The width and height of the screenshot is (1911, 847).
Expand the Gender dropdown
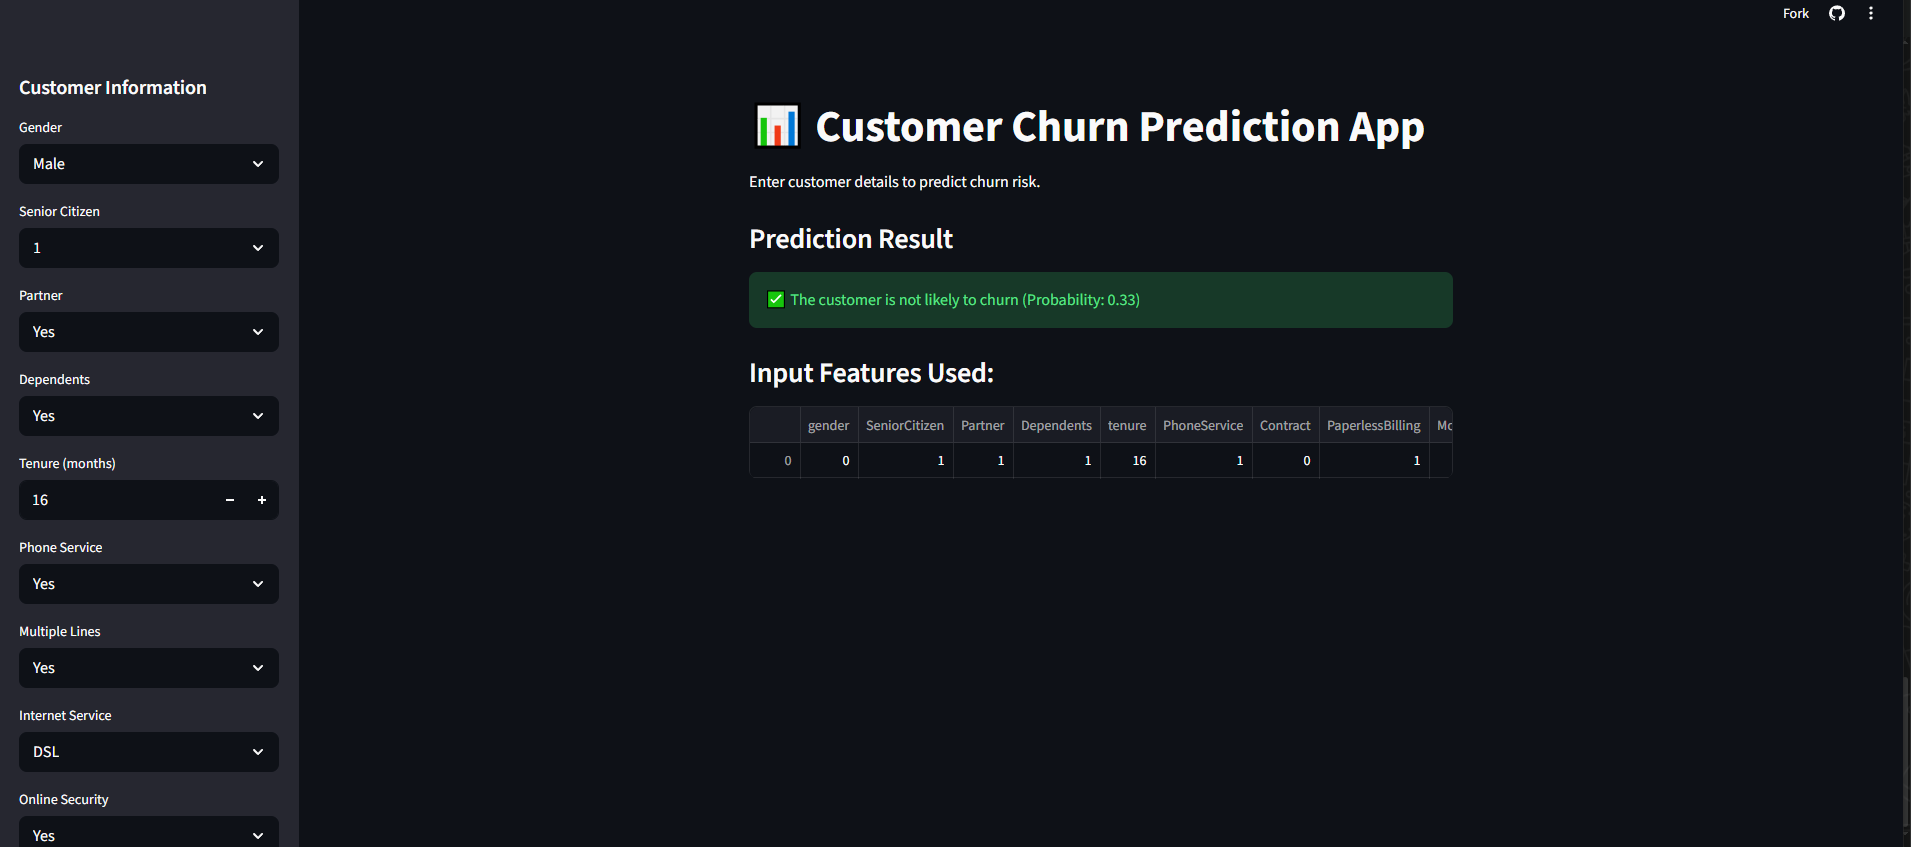point(148,164)
